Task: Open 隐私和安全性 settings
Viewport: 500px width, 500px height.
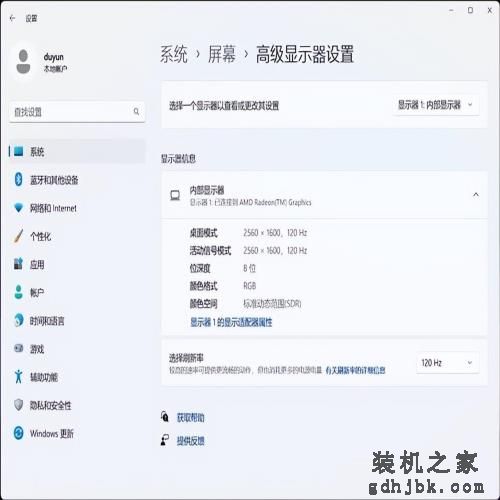Action: (77, 405)
